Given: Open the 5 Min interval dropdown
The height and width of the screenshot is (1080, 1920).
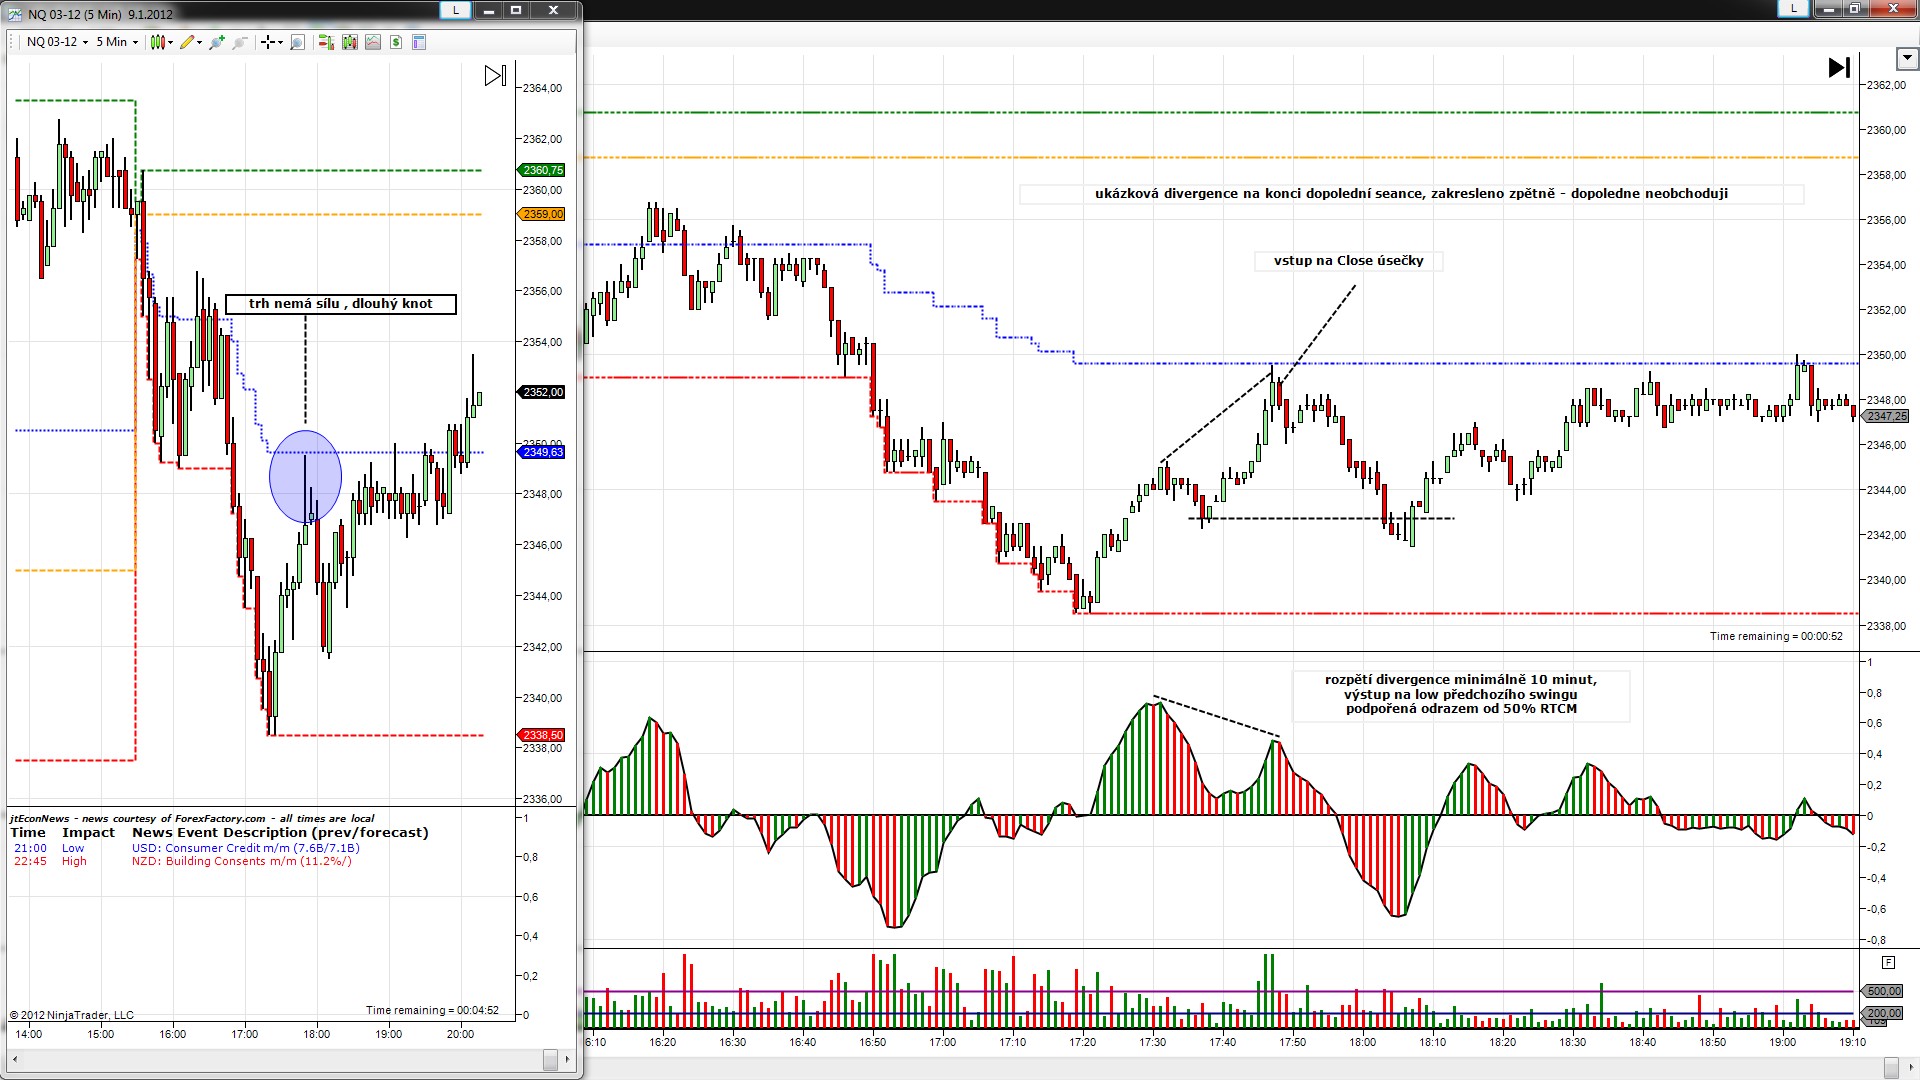Looking at the screenshot, I should (x=116, y=42).
